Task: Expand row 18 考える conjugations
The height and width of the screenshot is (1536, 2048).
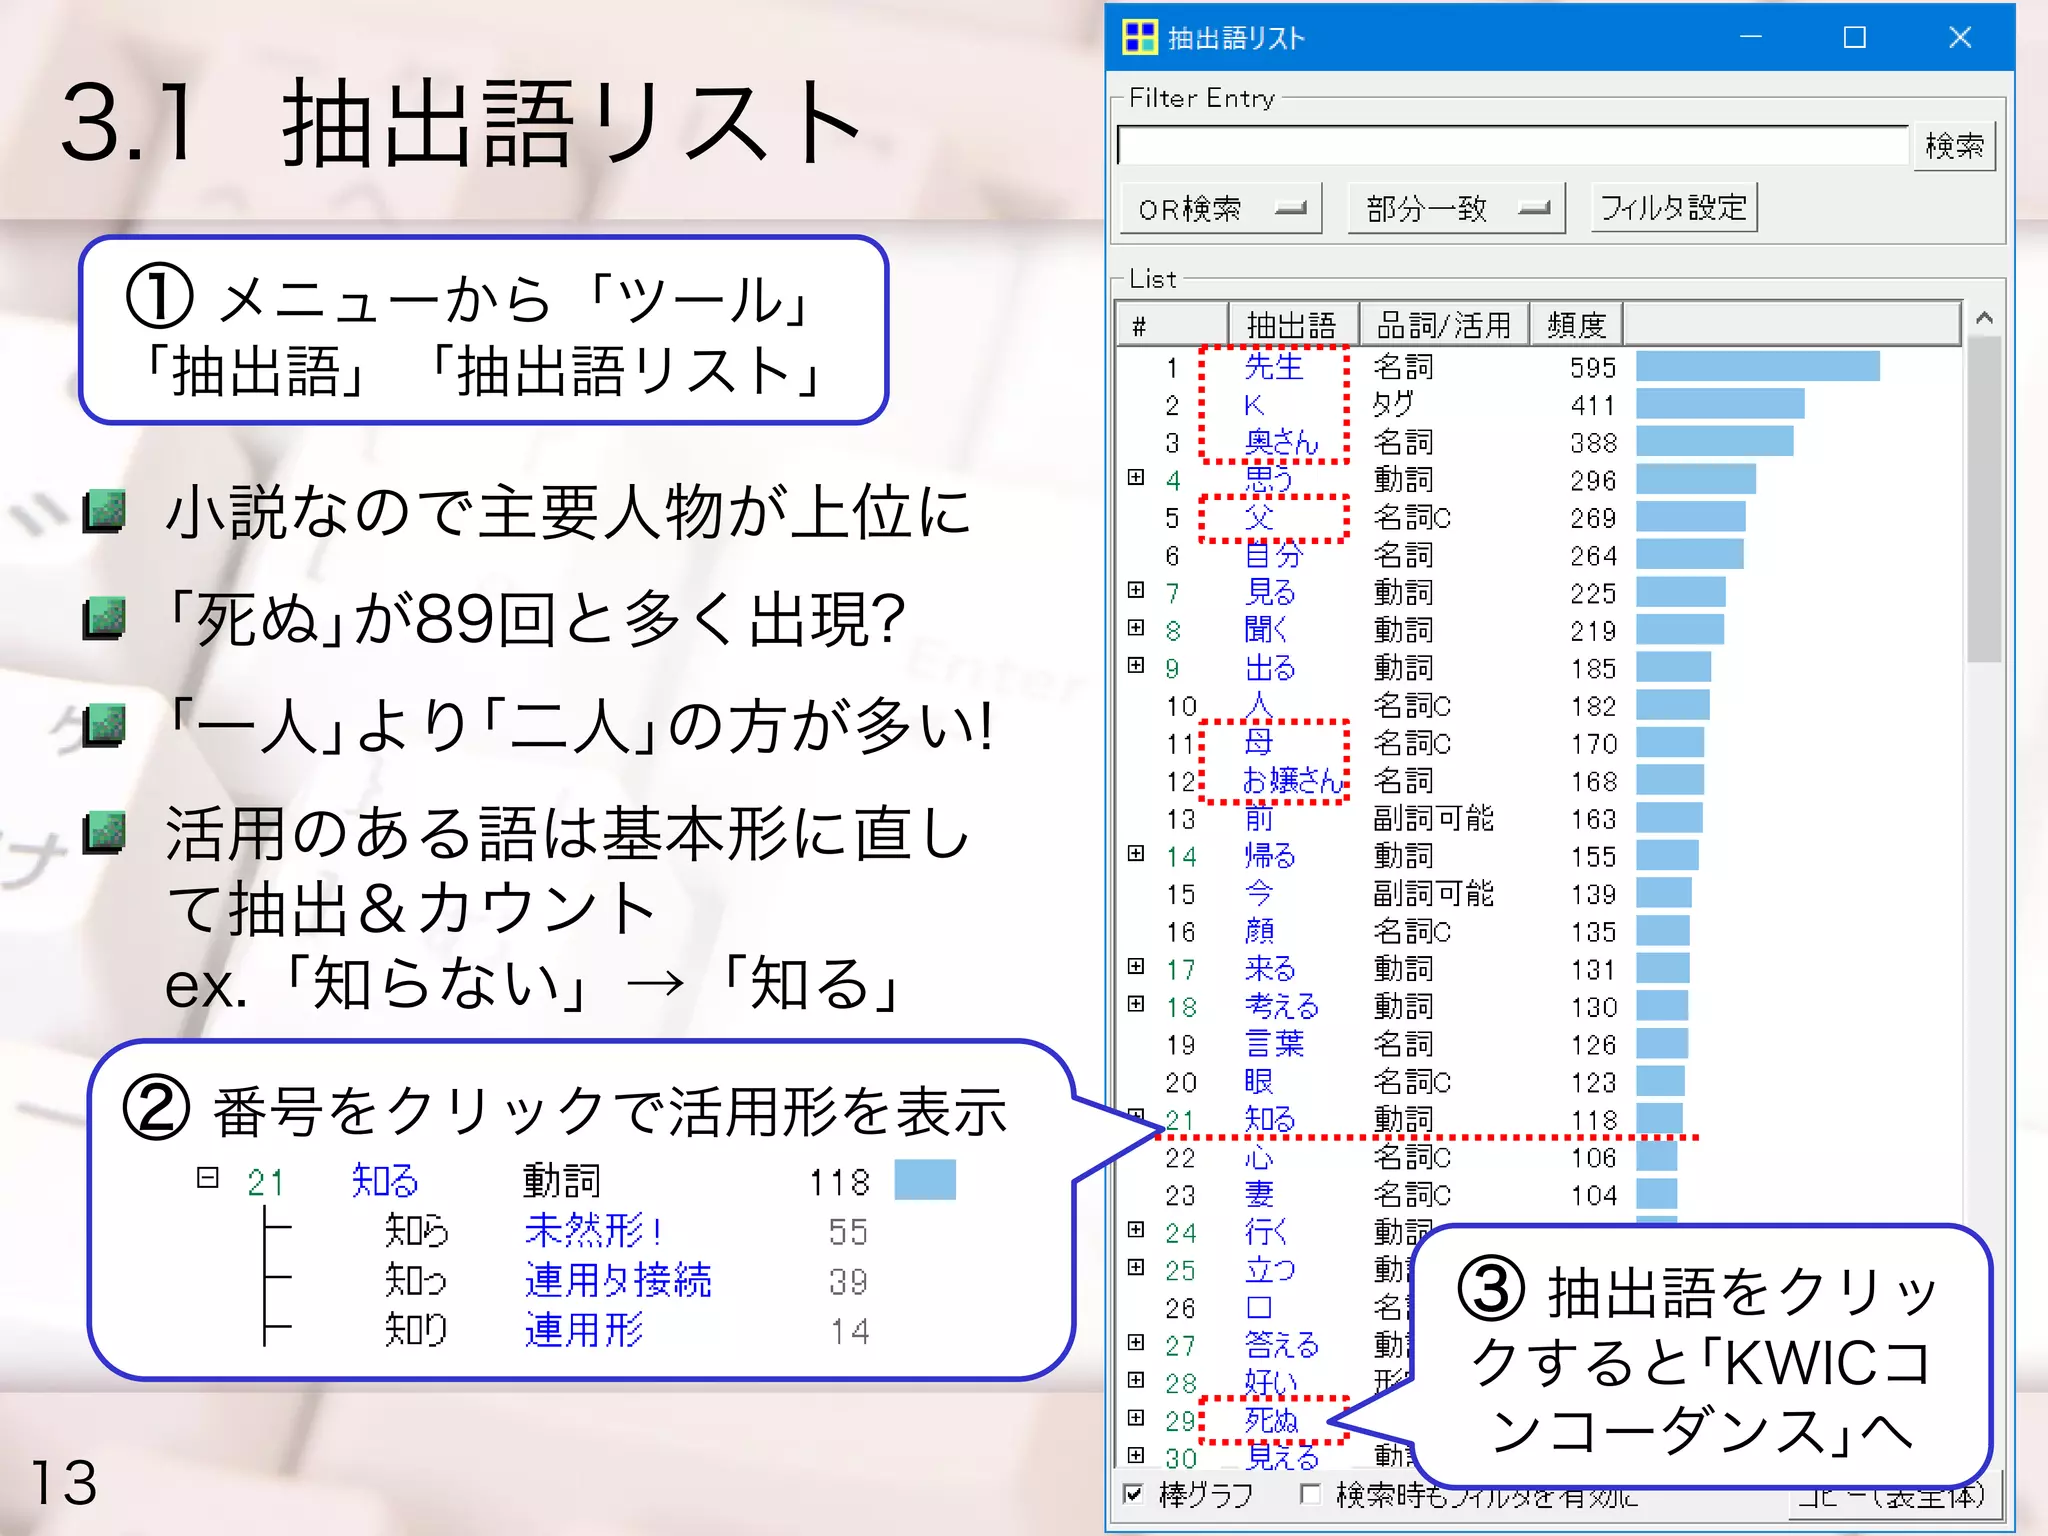Action: (x=1136, y=1004)
